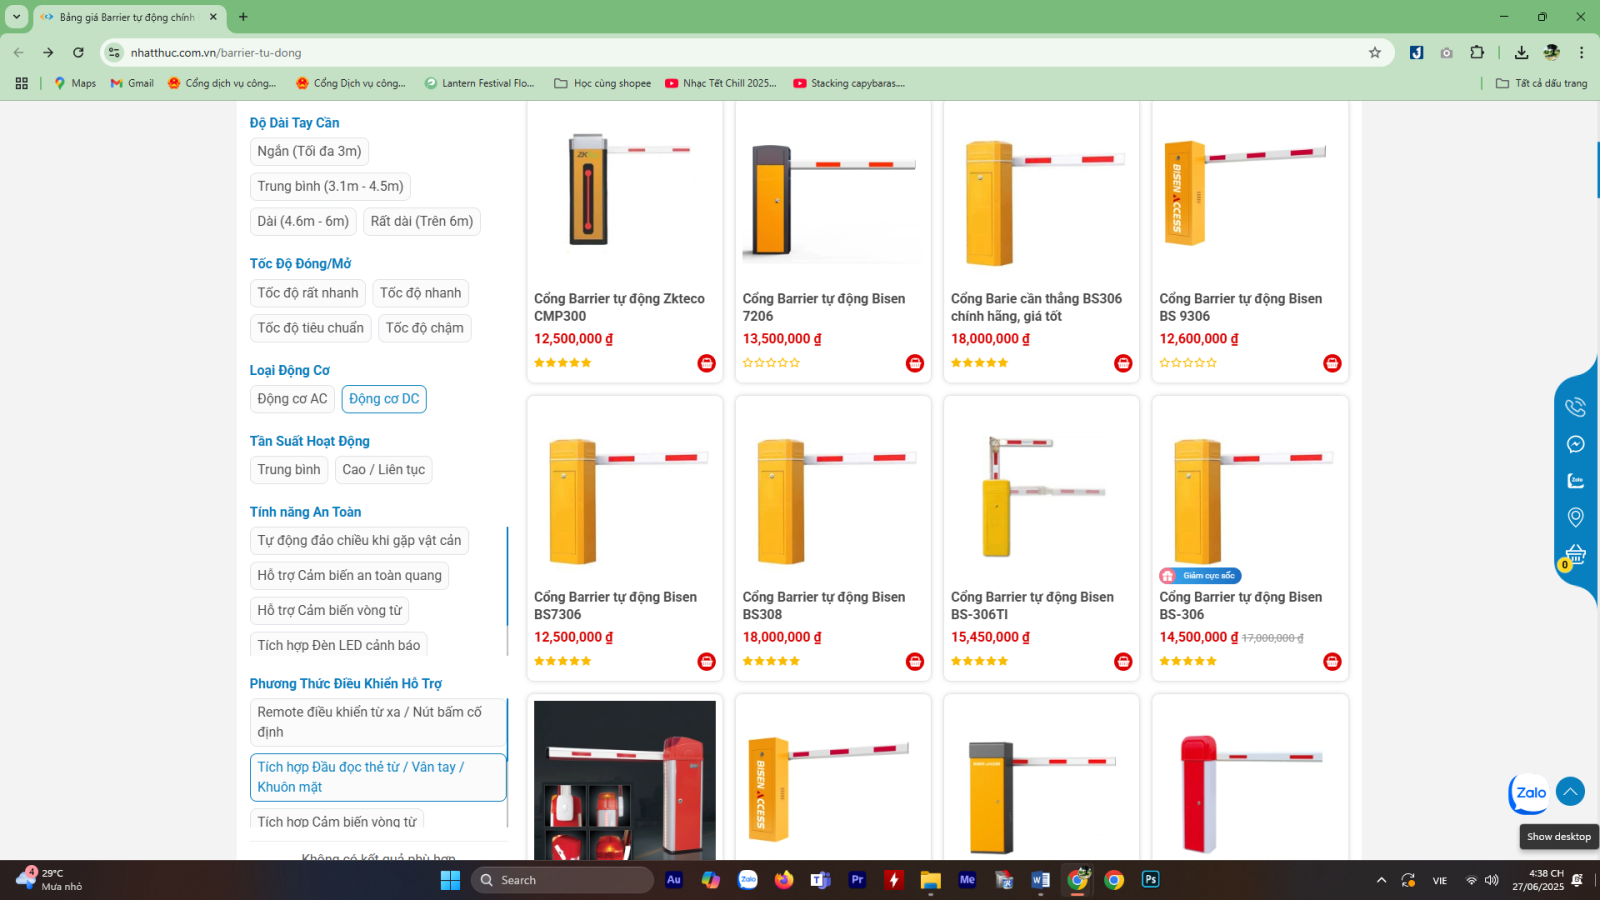Open Chrome menu with three dots
Image resolution: width=1600 pixels, height=900 pixels.
1581,52
